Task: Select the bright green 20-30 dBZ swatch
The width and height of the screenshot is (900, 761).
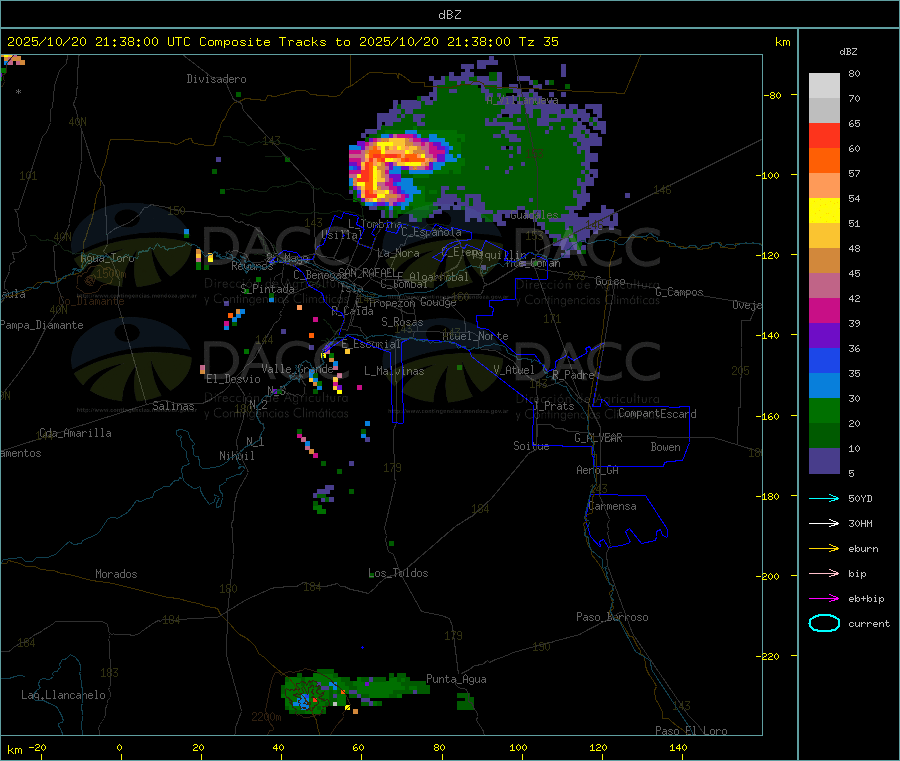Action: (x=824, y=410)
